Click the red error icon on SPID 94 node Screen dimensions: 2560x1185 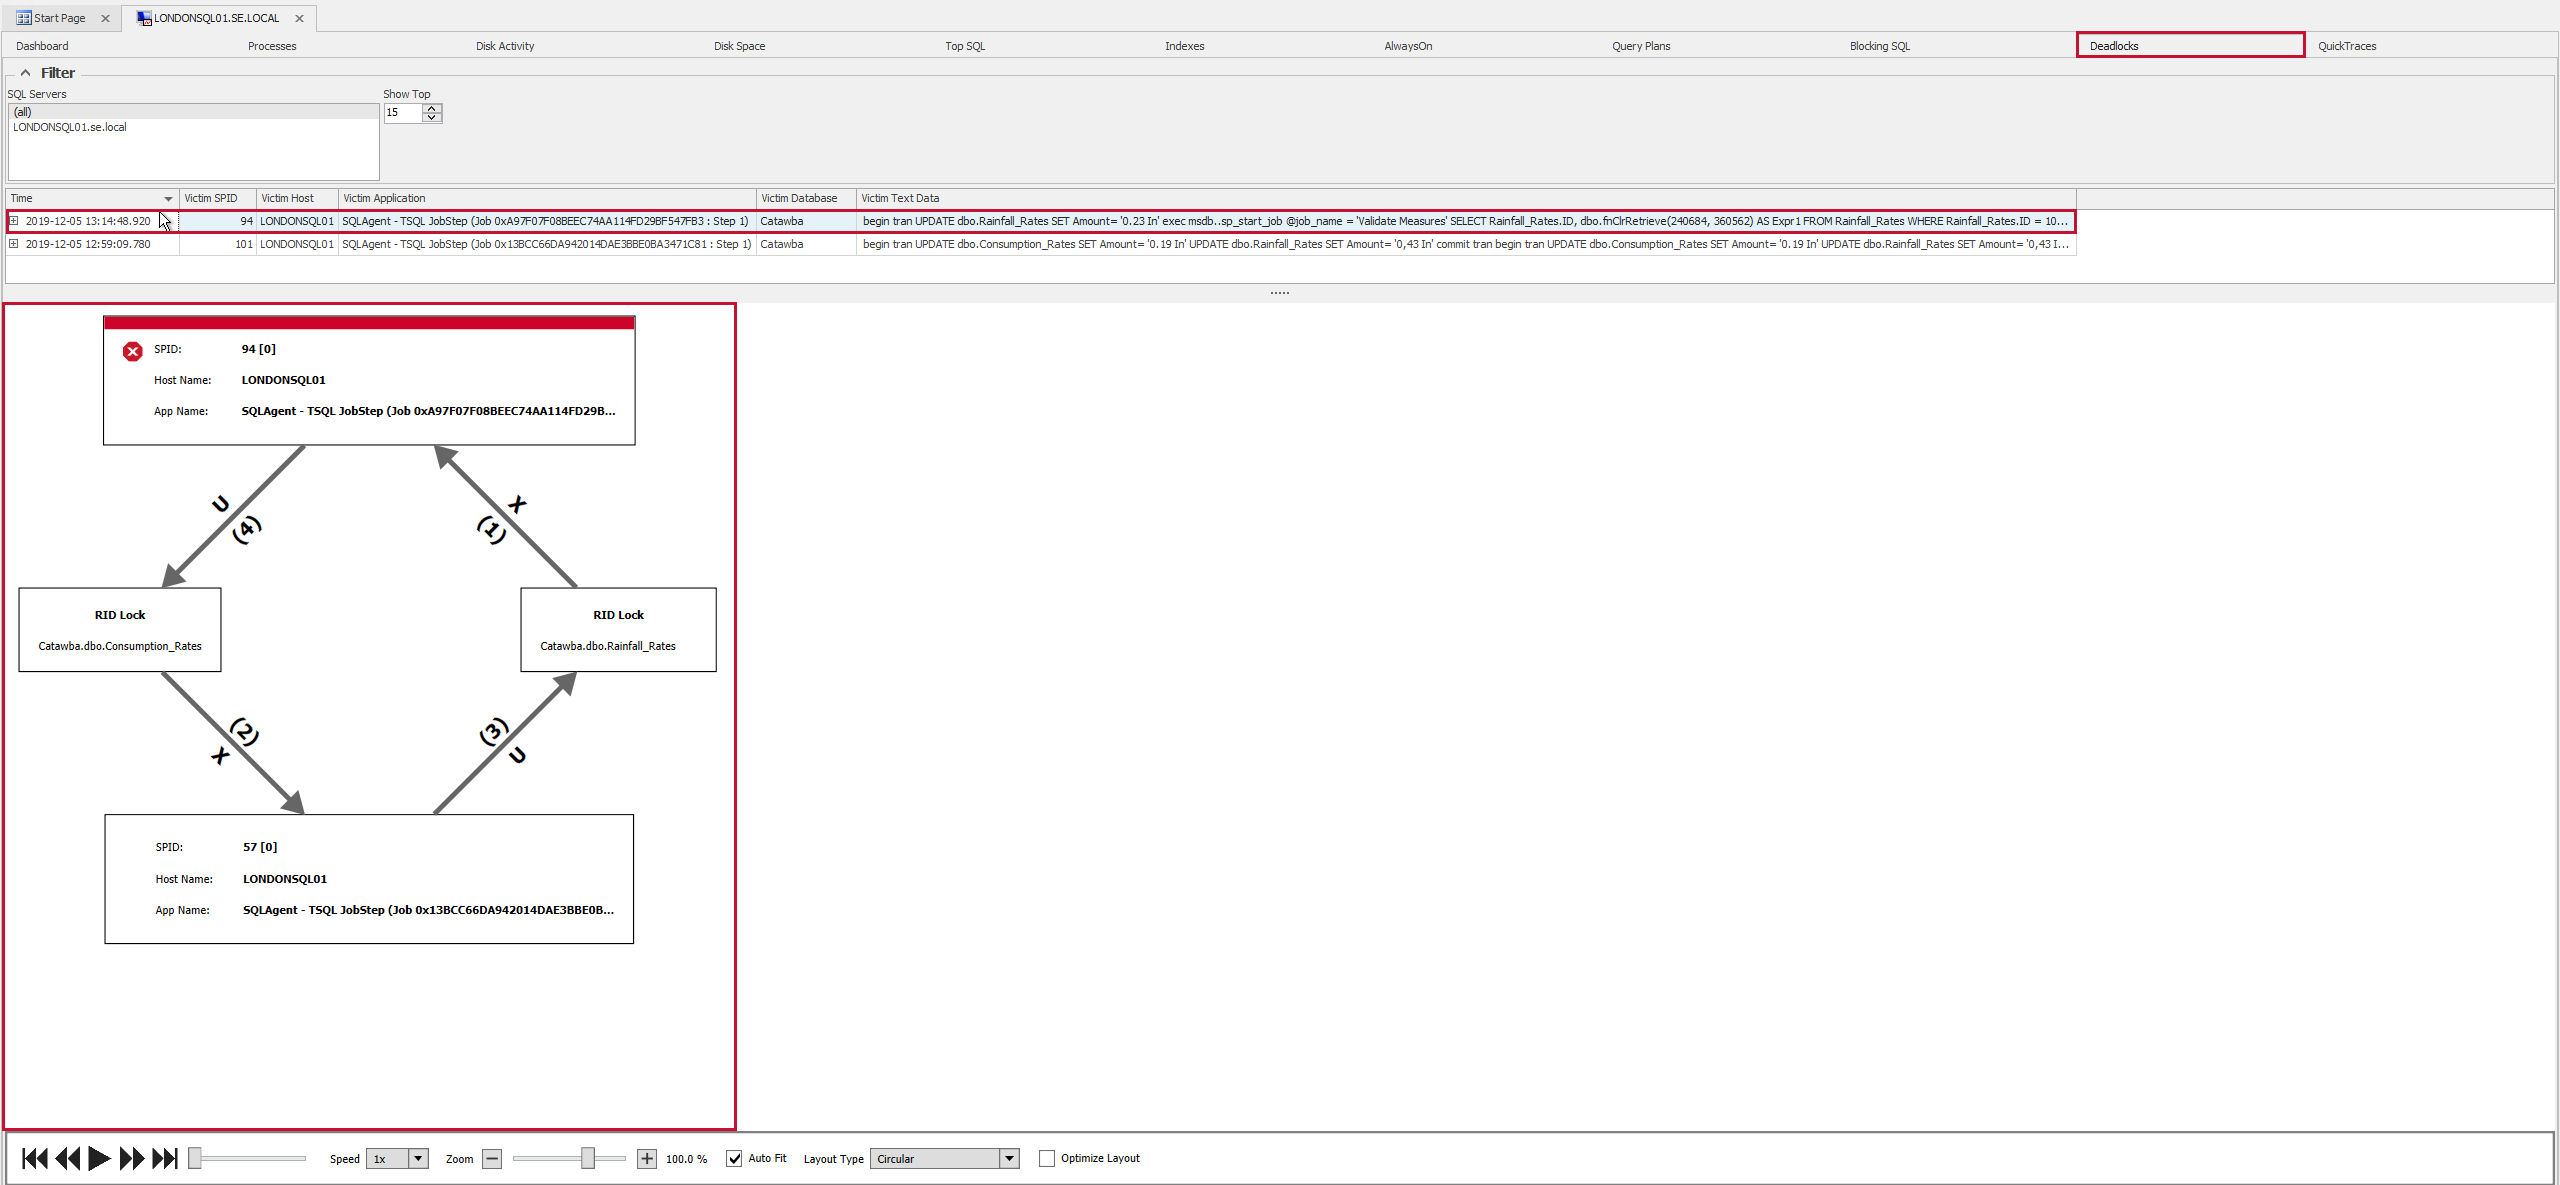click(133, 351)
